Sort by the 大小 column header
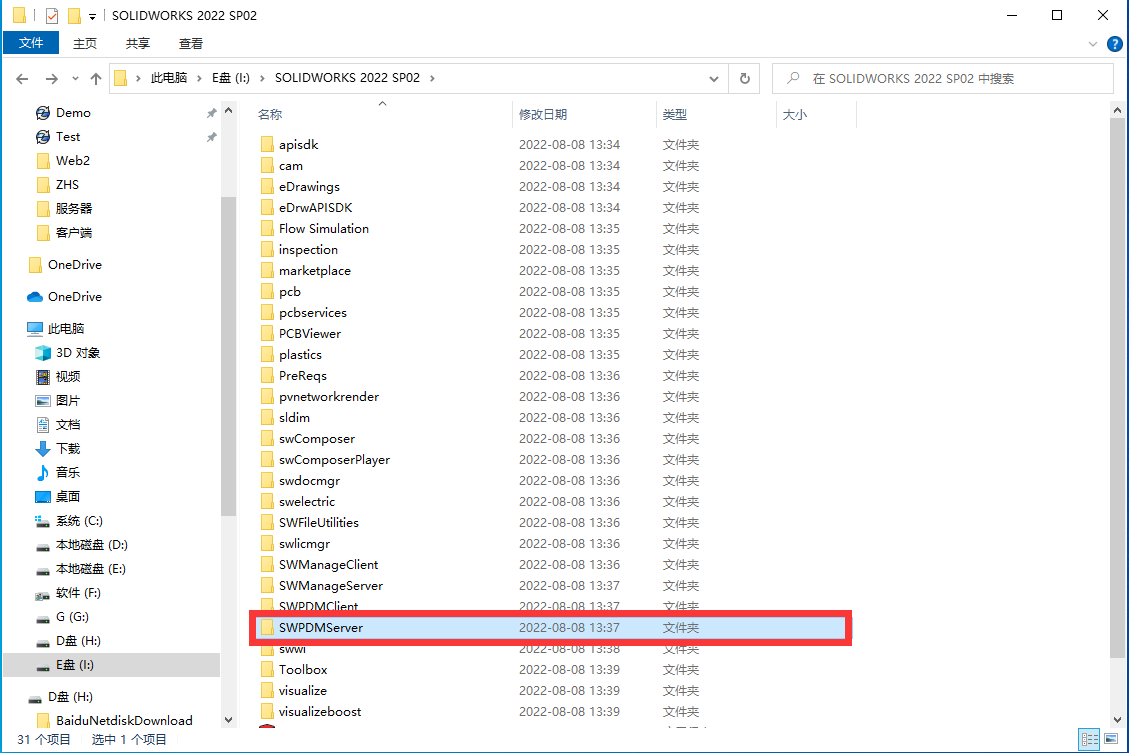The image size is (1129, 753). click(x=795, y=114)
